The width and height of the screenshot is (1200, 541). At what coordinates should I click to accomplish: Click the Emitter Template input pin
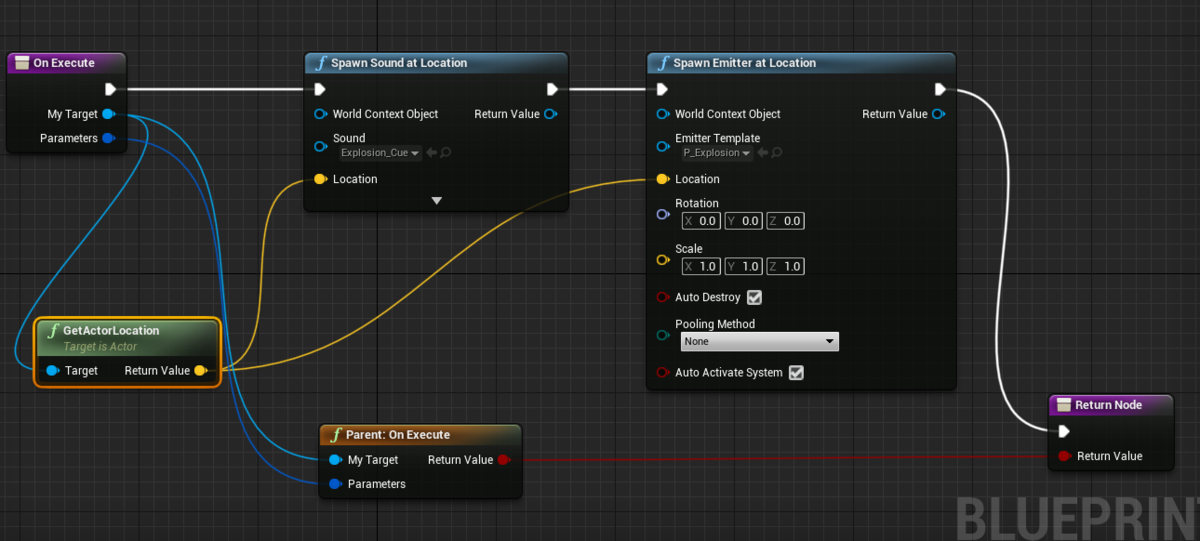coord(662,146)
